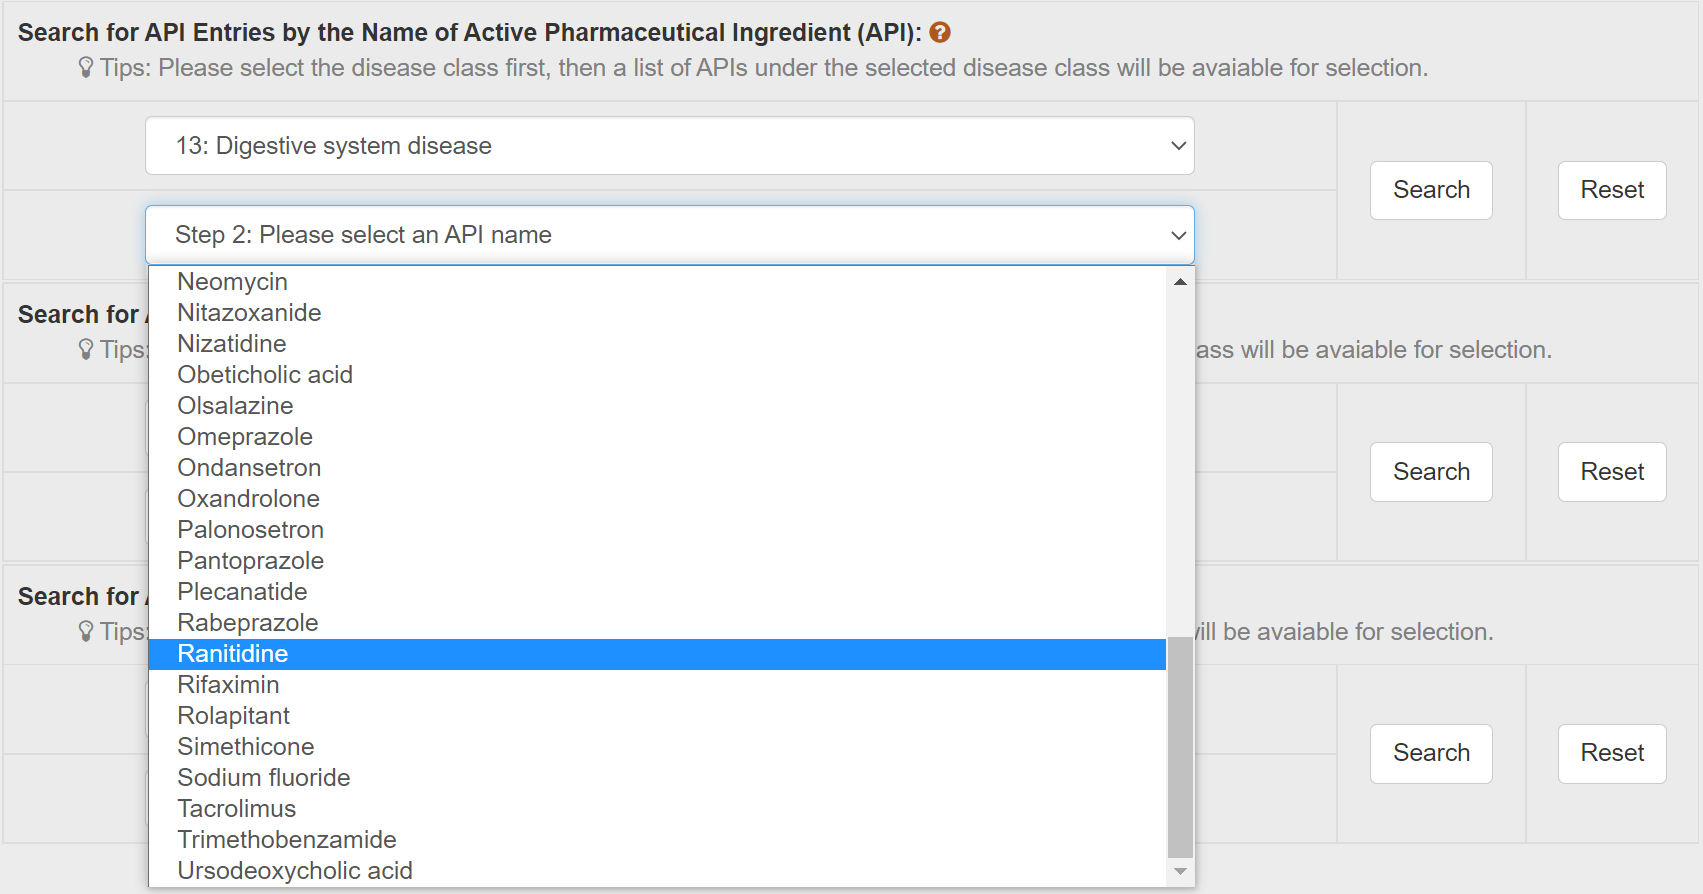Click the scroll up arrow in the dropdown list
This screenshot has height=894, width=1703.
[1180, 282]
